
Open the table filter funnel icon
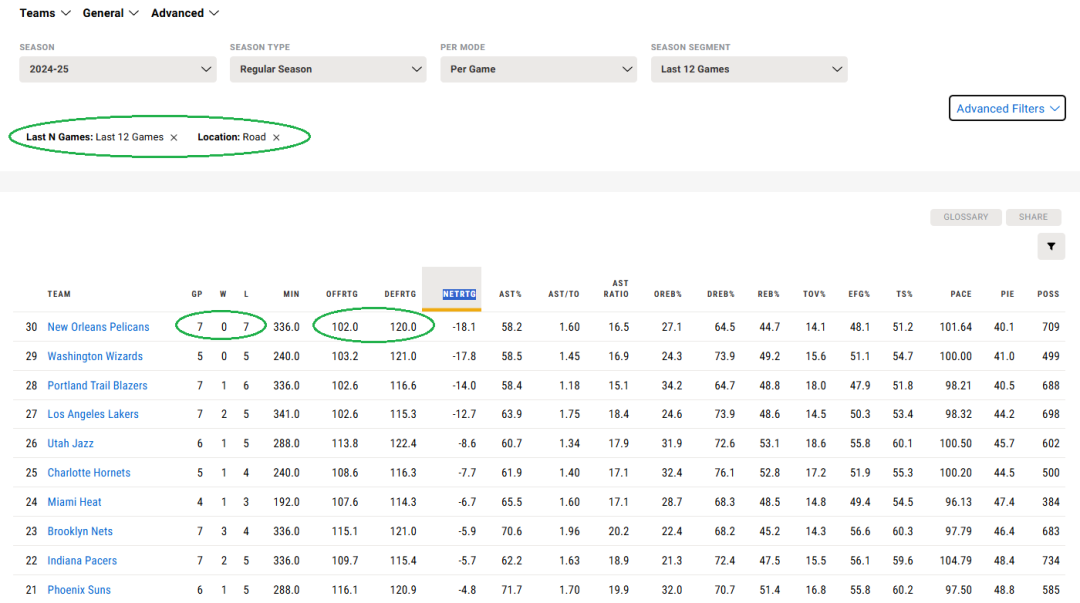1051,247
